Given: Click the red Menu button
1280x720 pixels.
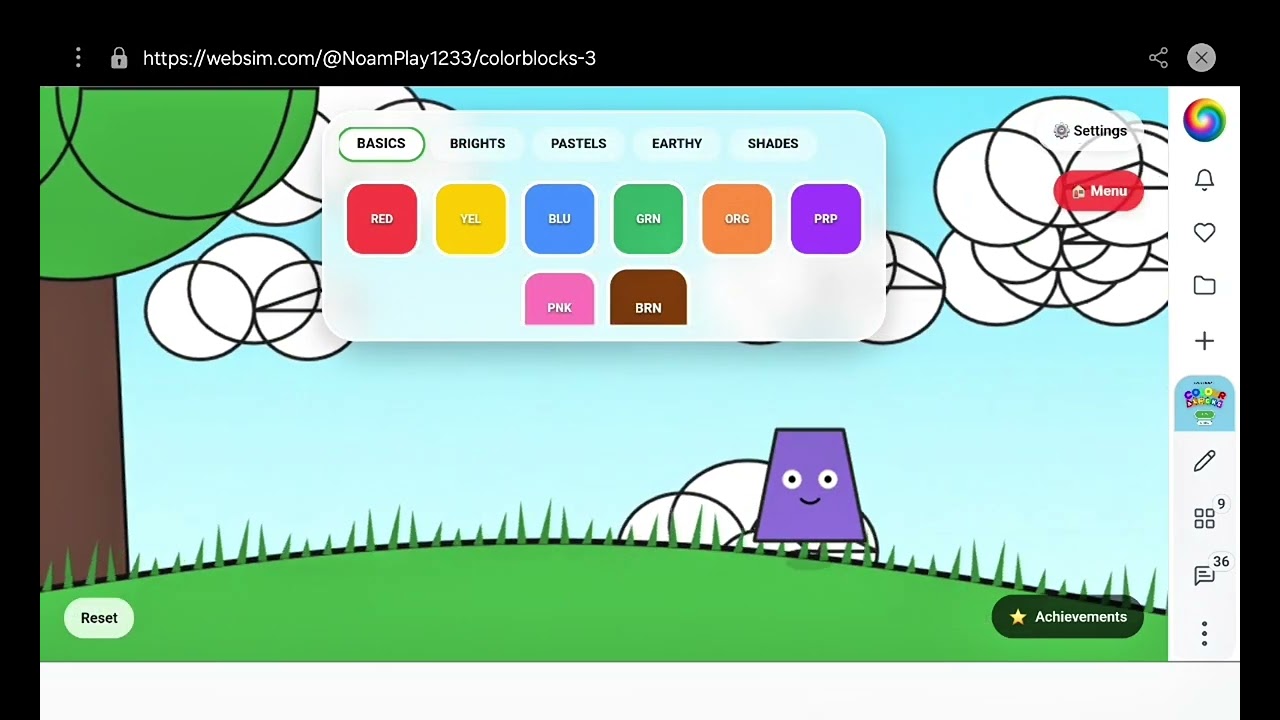Looking at the screenshot, I should pos(1098,191).
